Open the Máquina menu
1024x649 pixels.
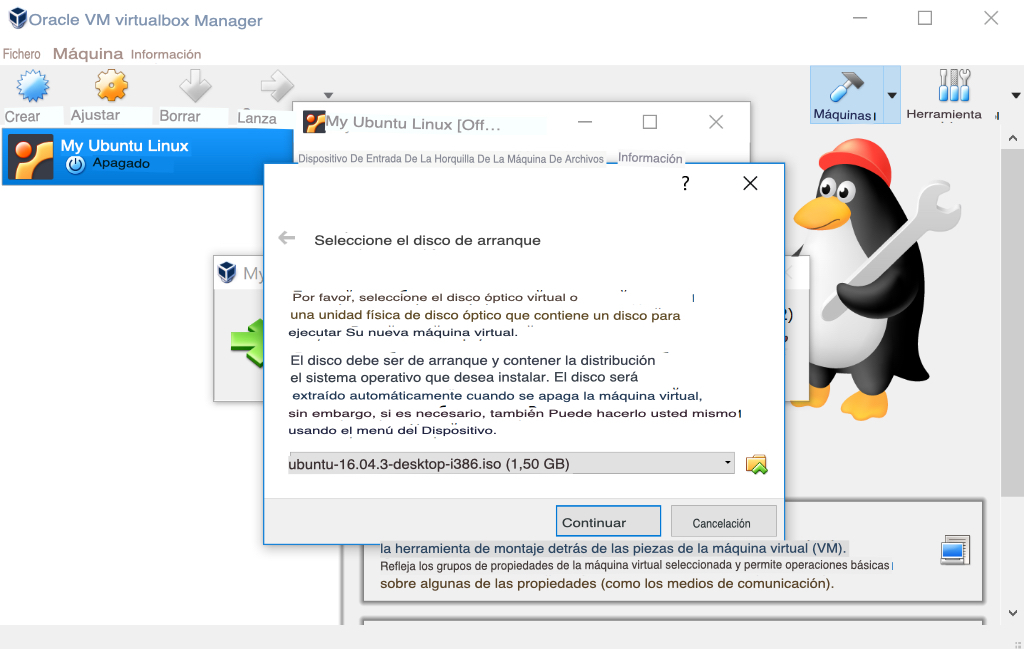88,54
